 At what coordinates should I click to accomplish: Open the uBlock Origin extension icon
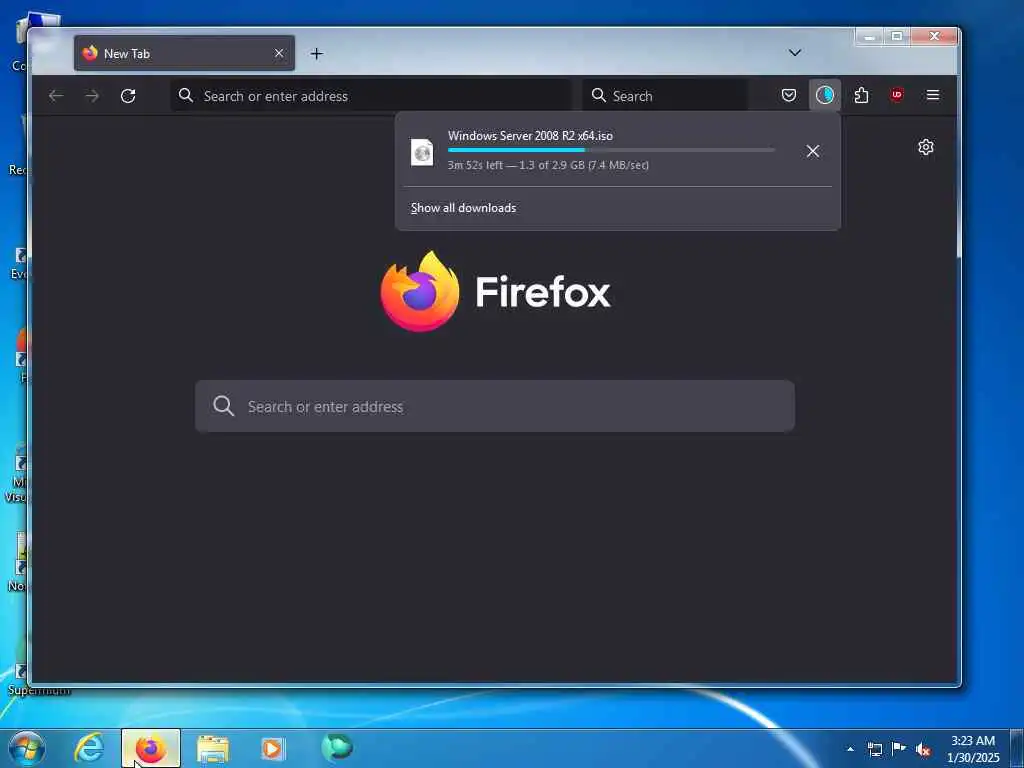897,95
